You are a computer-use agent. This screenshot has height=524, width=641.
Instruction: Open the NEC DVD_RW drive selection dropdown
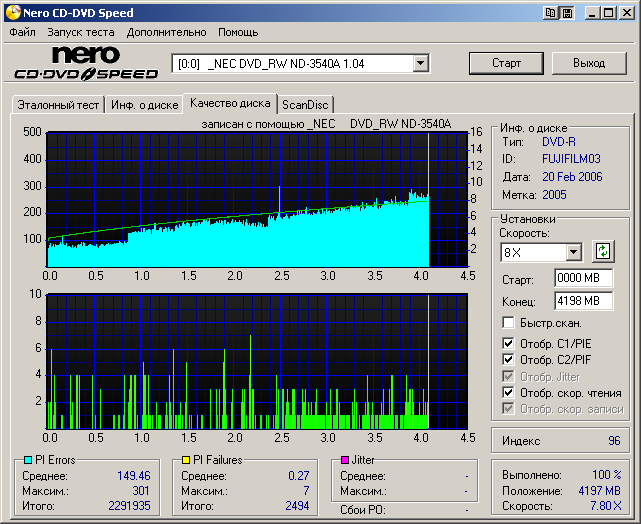pos(420,63)
